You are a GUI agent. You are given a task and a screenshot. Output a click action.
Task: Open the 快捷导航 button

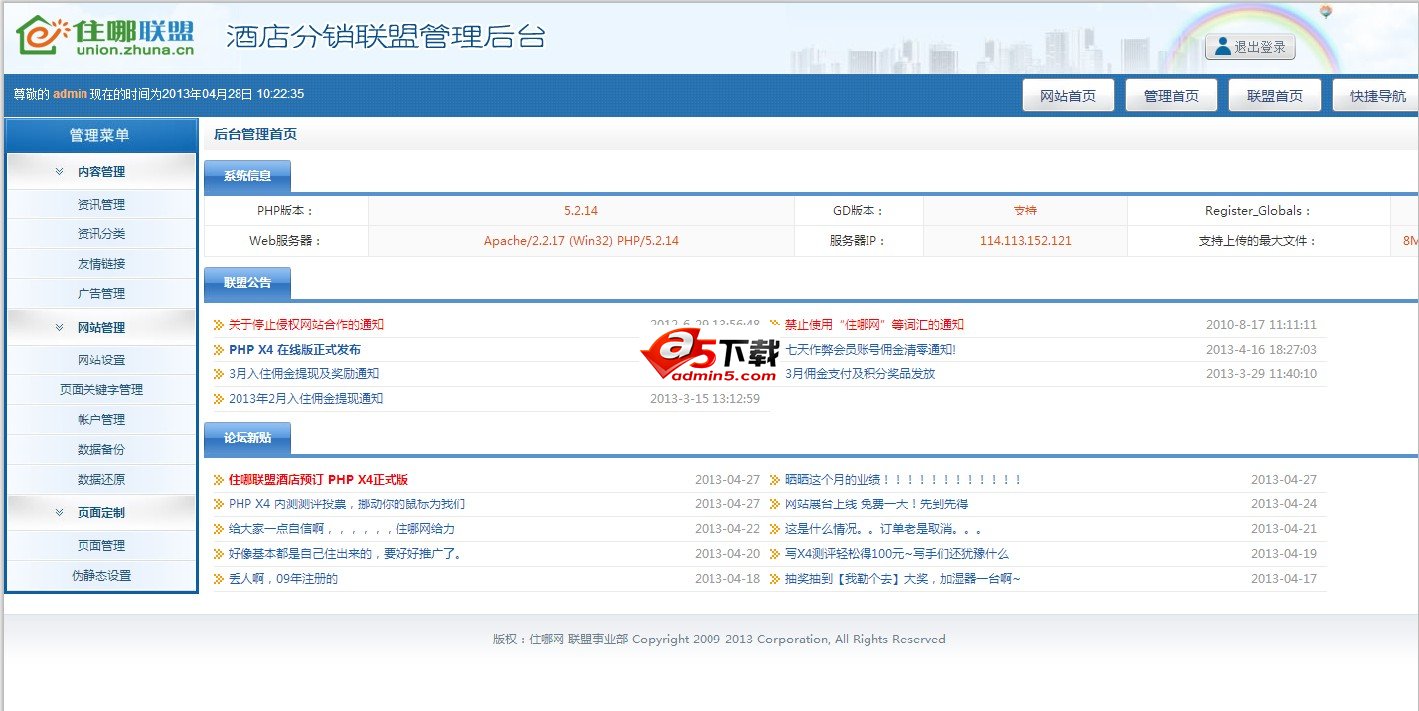coord(1377,96)
